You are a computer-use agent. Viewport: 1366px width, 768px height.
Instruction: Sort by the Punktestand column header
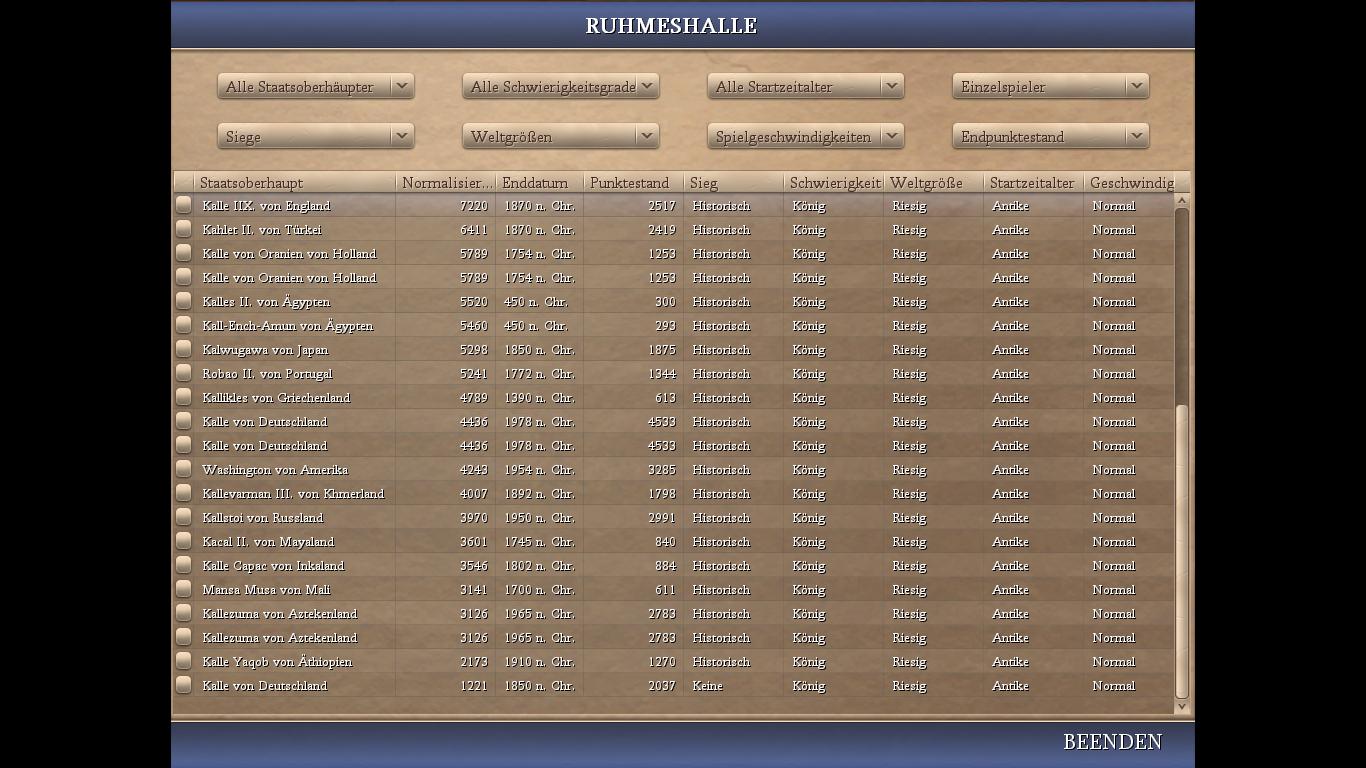pos(633,183)
